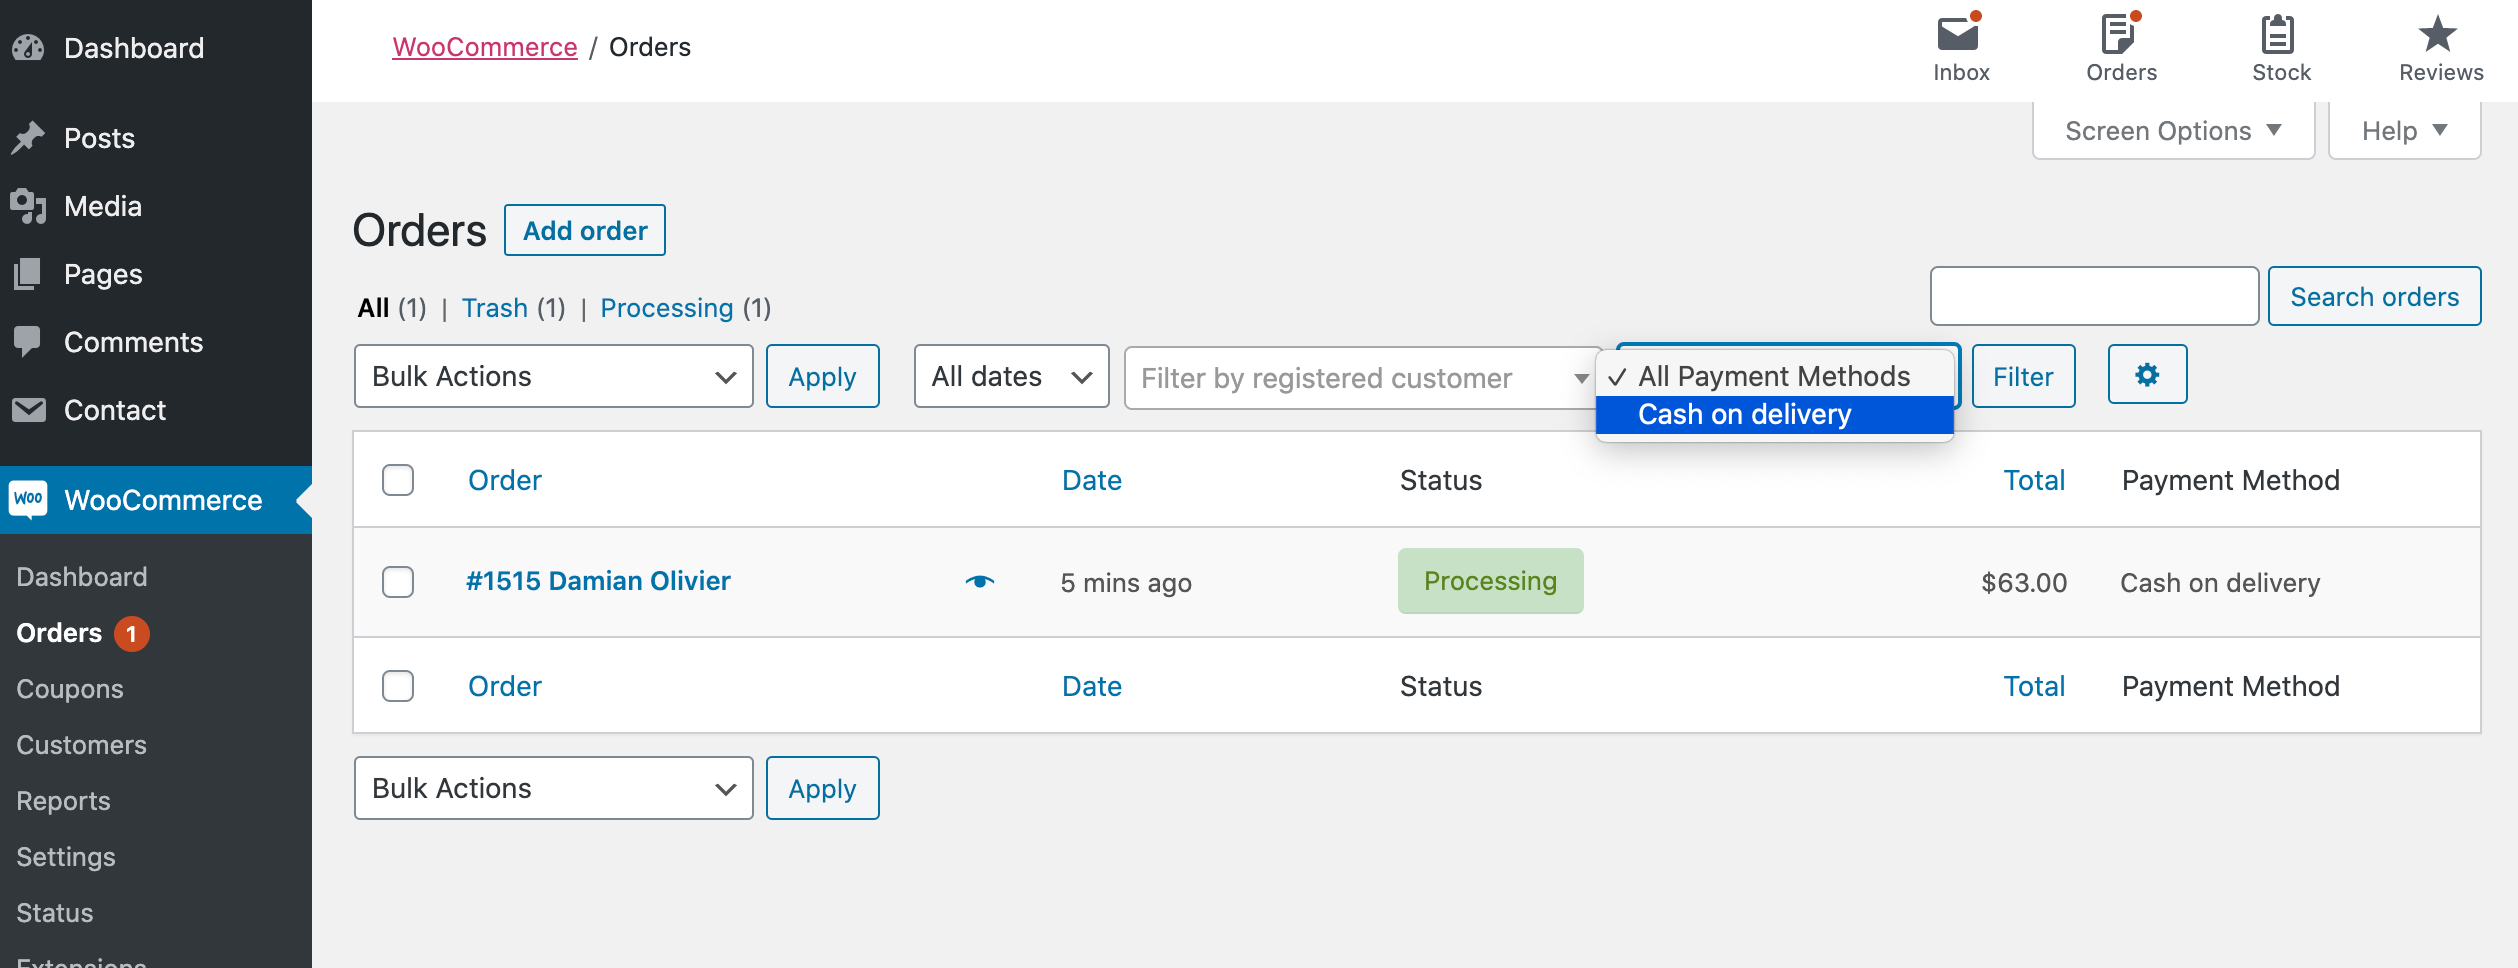
Task: Click the search orders text field
Action: [2093, 296]
